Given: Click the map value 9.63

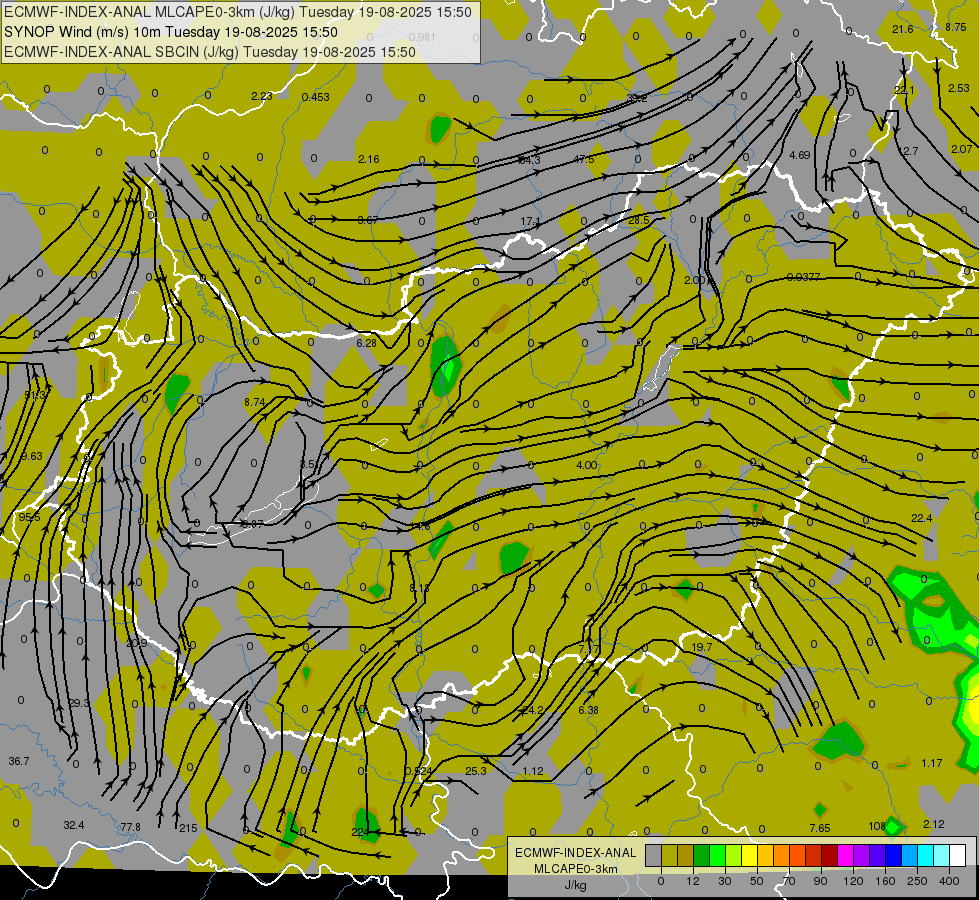Looking at the screenshot, I should tap(32, 457).
